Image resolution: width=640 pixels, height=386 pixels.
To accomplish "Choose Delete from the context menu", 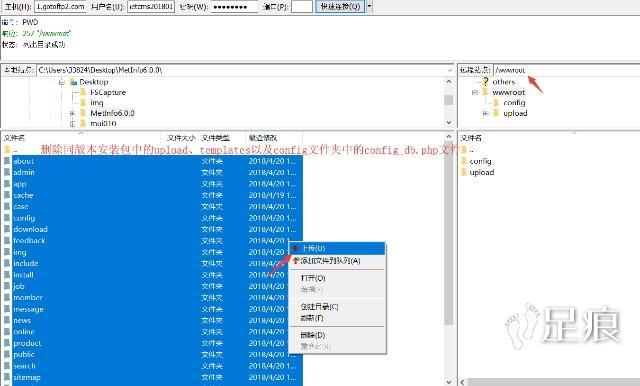I will point(337,335).
